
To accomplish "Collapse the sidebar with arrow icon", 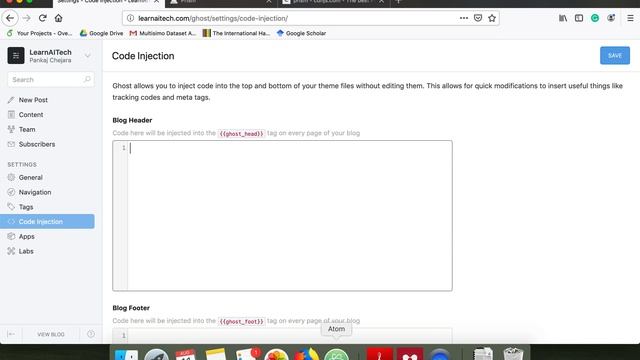I will point(11,334).
